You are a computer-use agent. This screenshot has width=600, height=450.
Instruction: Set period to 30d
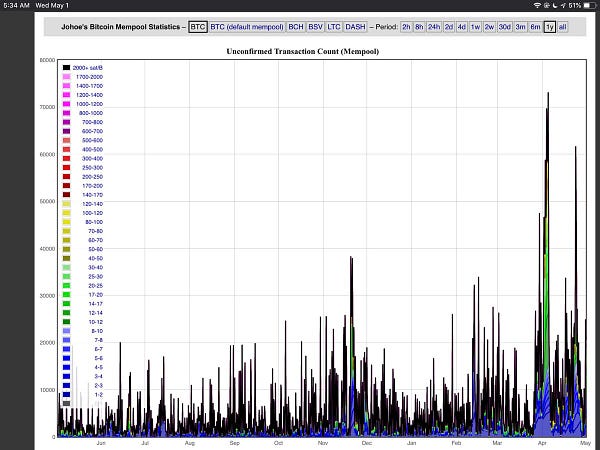coord(505,27)
